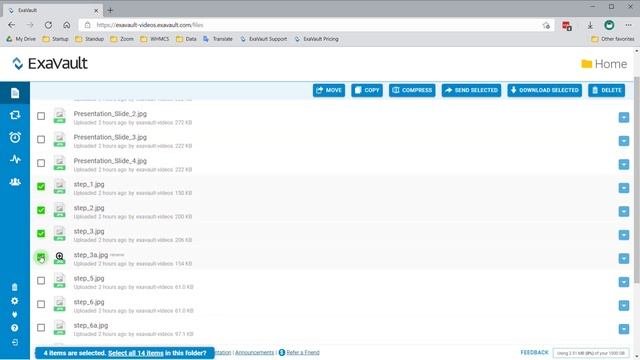The height and width of the screenshot is (360, 640).
Task: Open dropdown menu for step_6a.jpg
Action: tap(624, 329)
